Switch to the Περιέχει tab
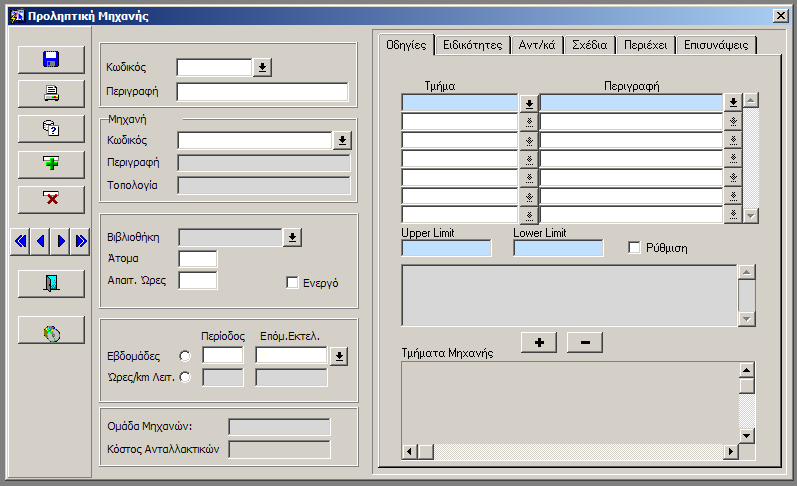The image size is (797, 486). click(646, 45)
